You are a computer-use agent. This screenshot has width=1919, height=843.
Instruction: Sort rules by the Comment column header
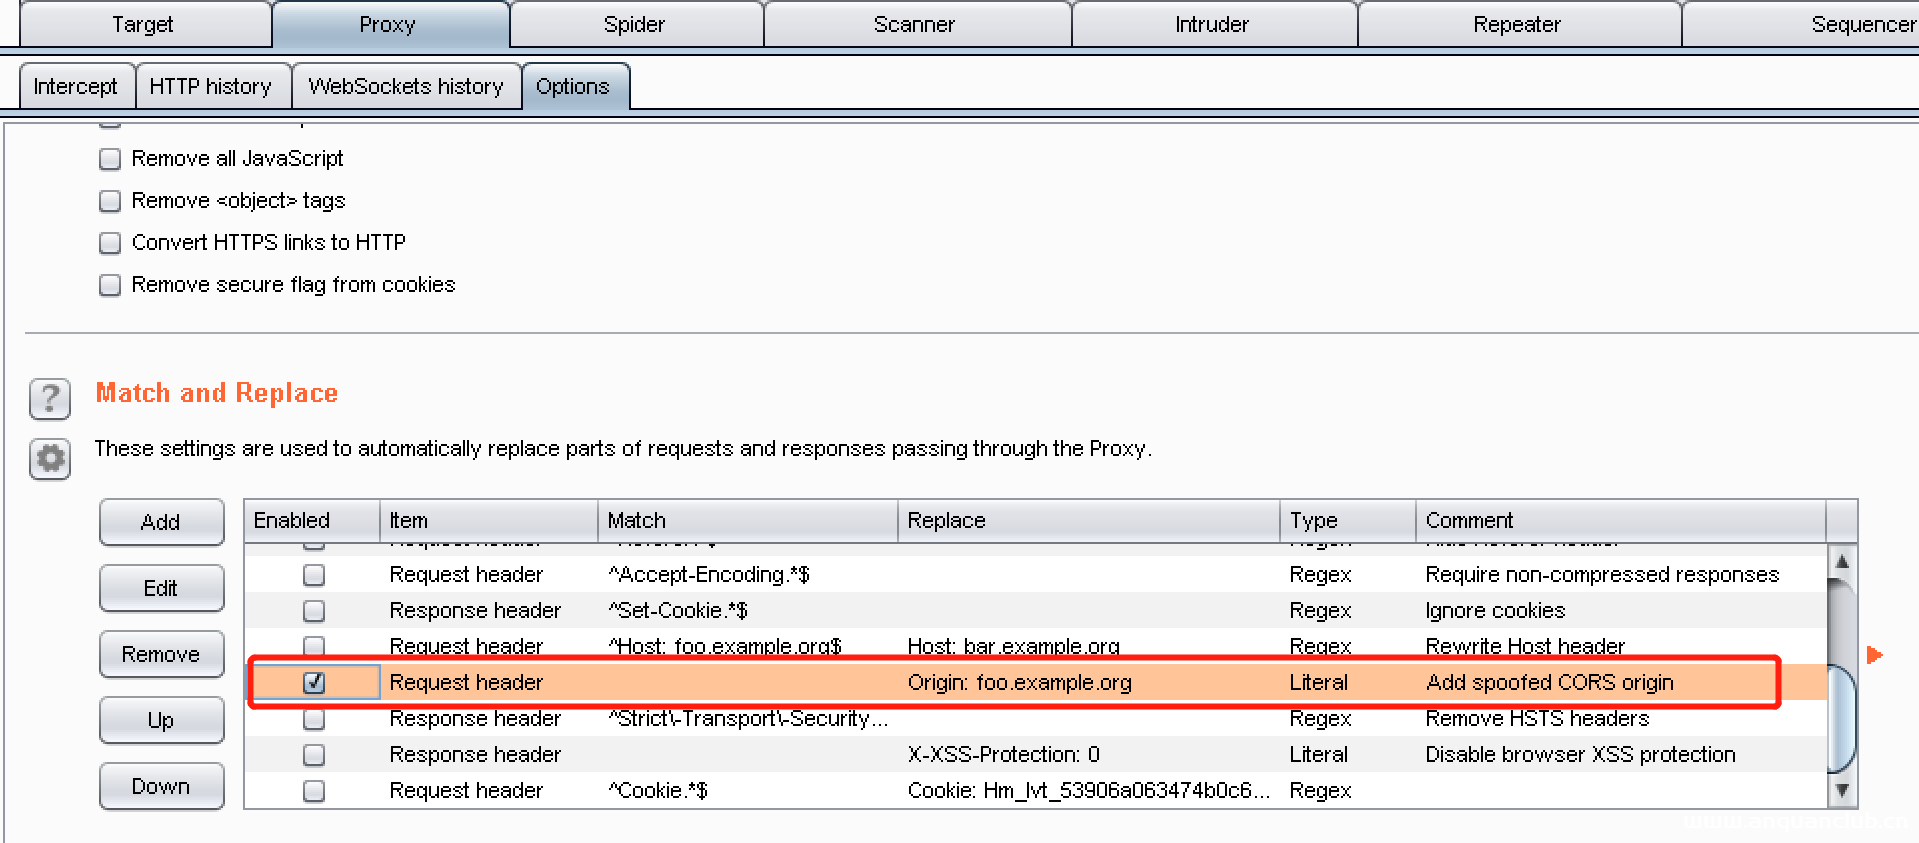[1619, 520]
